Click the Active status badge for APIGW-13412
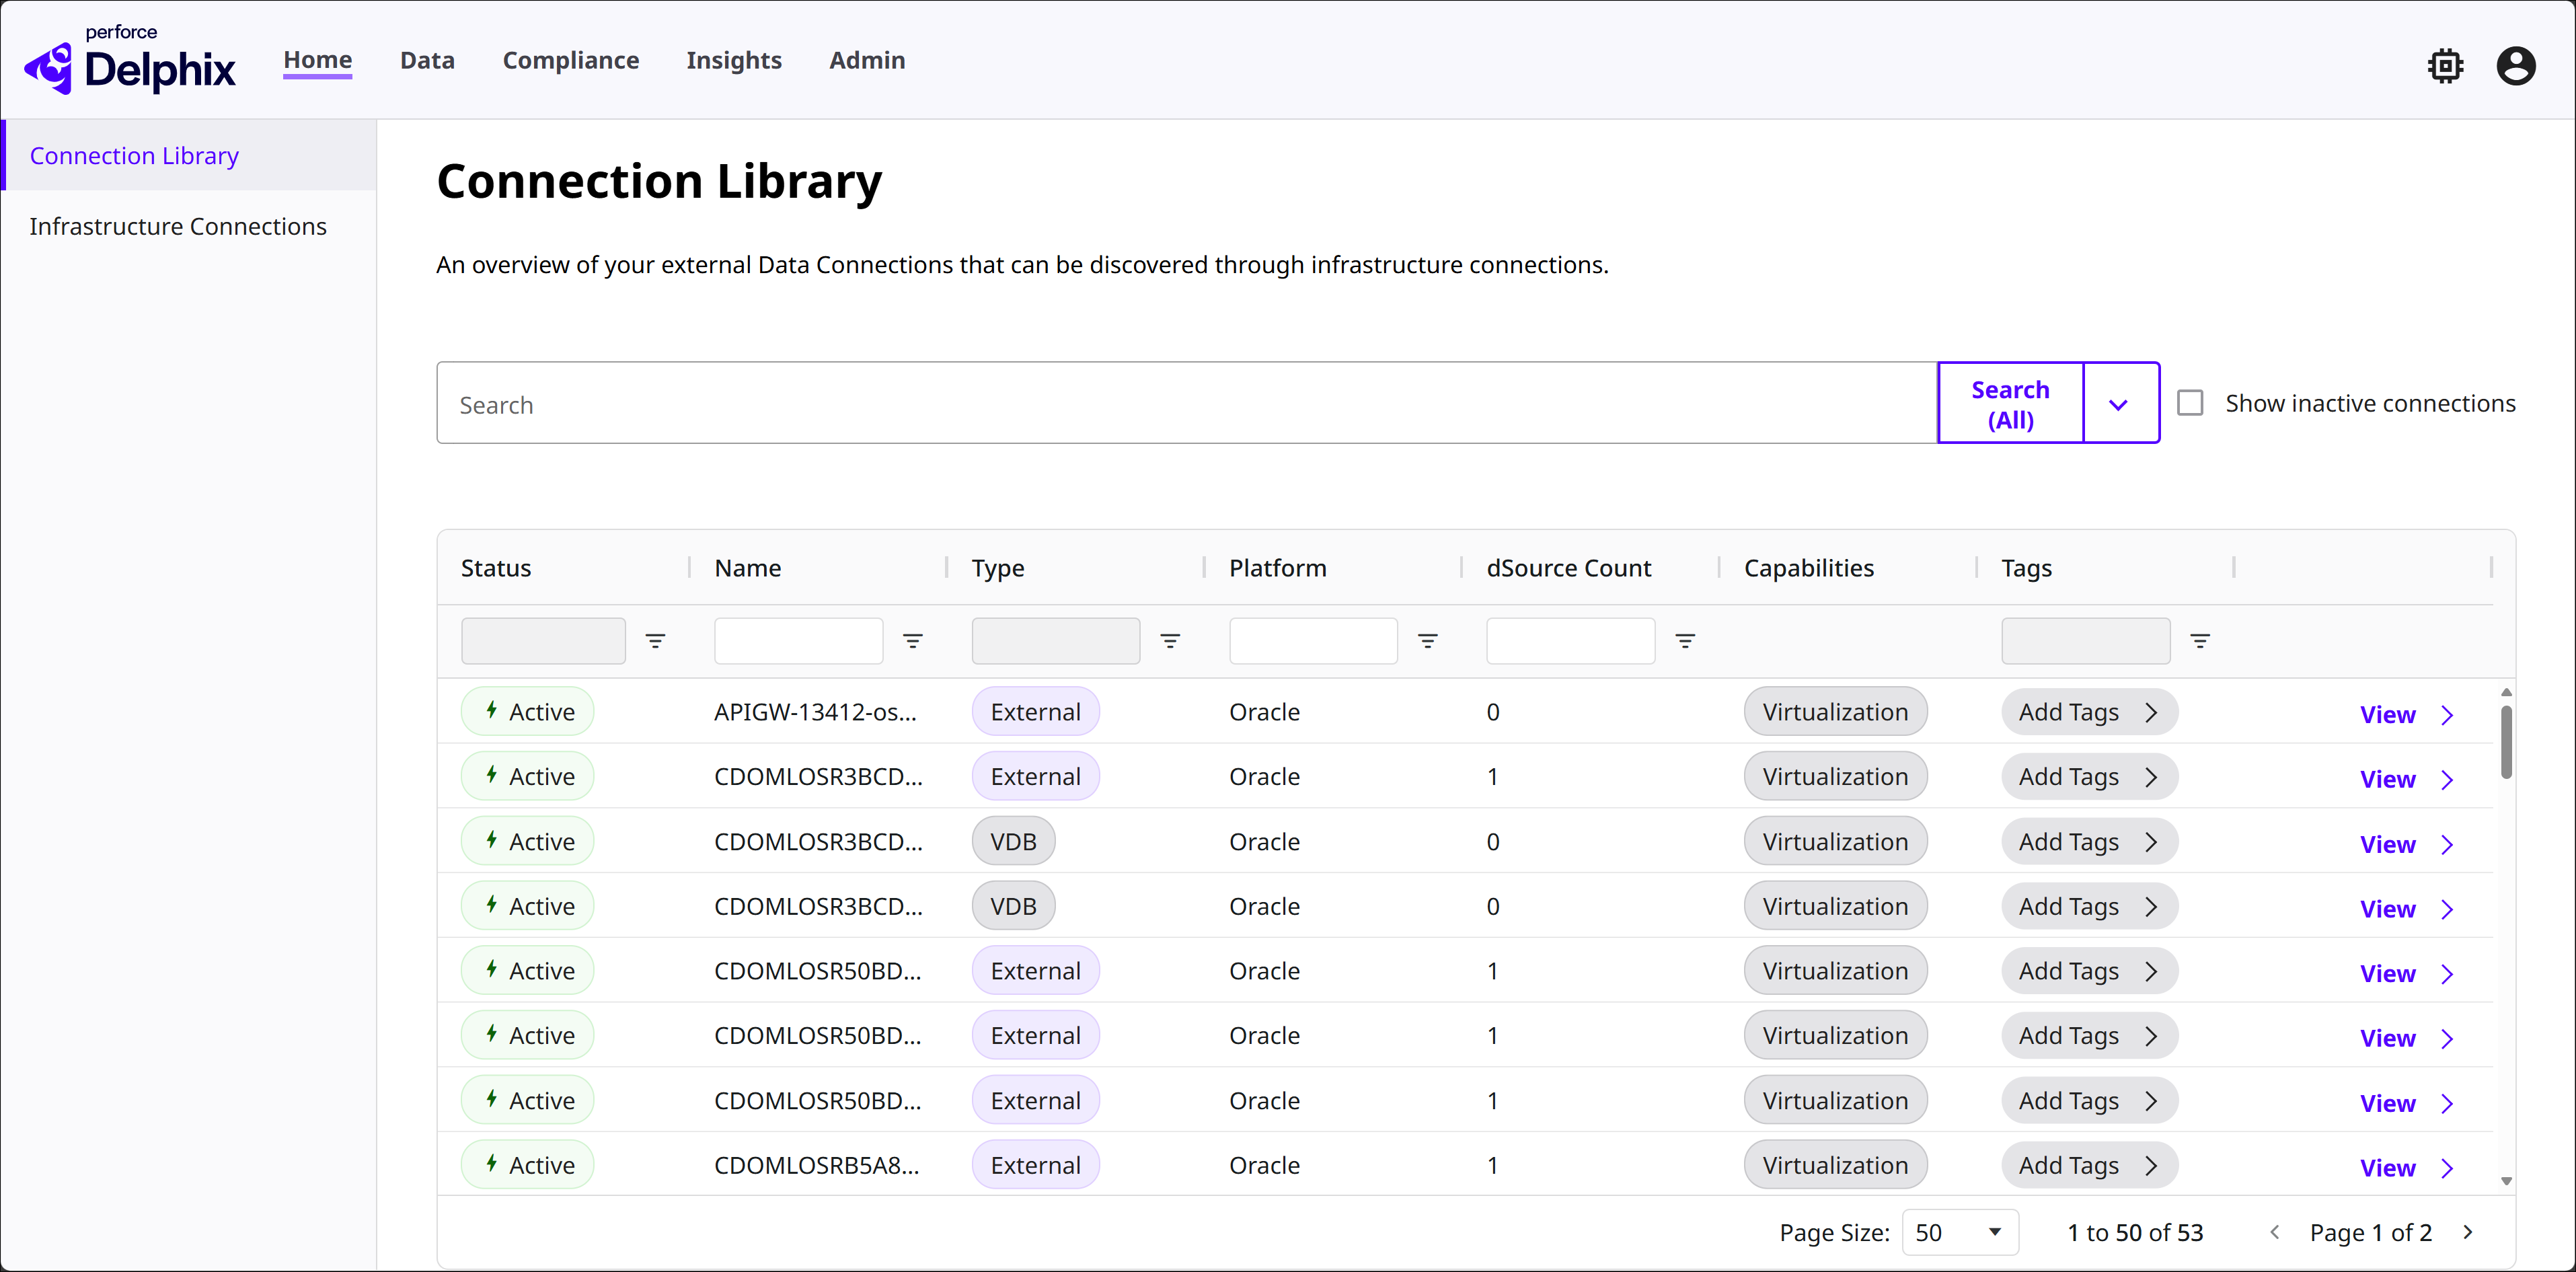The height and width of the screenshot is (1272, 2576). pyautogui.click(x=527, y=712)
